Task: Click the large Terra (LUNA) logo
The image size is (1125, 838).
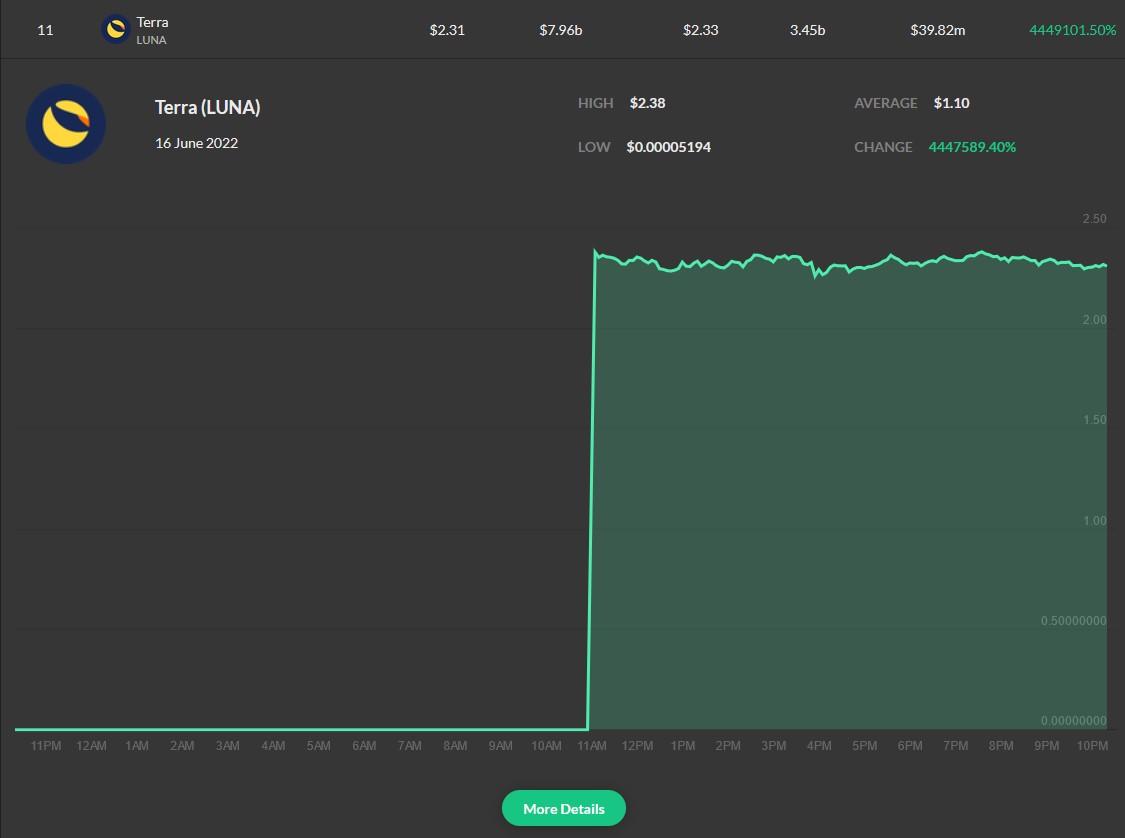Action: click(x=66, y=124)
